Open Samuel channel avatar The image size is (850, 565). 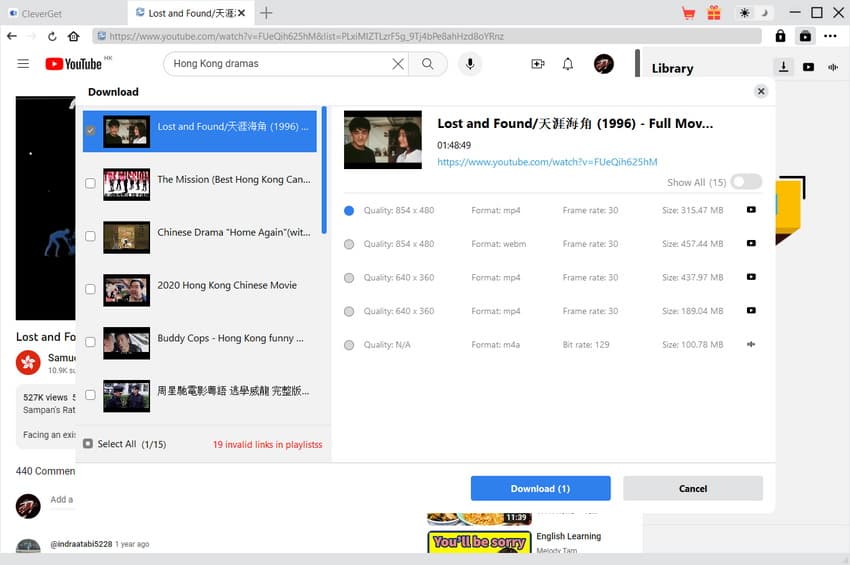[x=28, y=363]
